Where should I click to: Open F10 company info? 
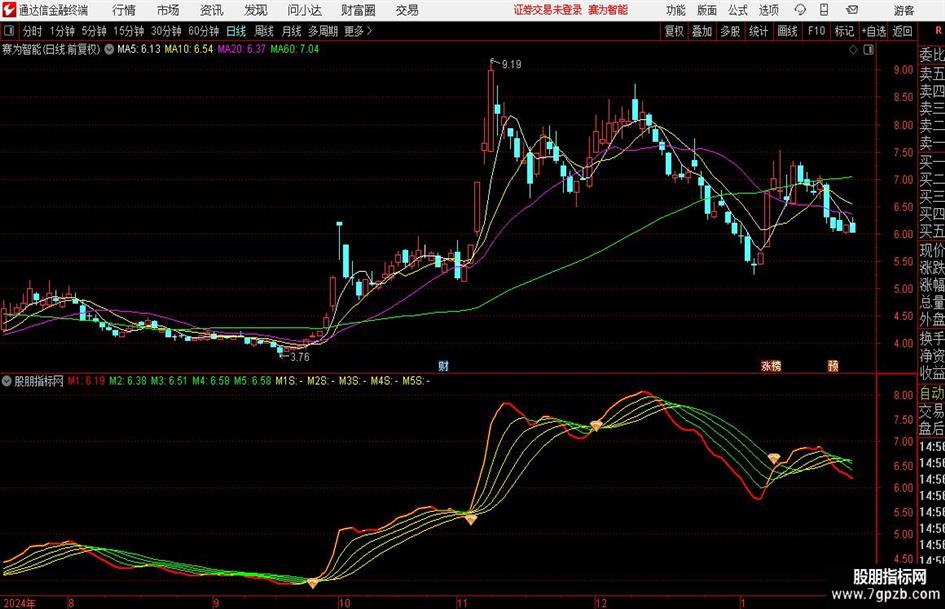point(817,31)
